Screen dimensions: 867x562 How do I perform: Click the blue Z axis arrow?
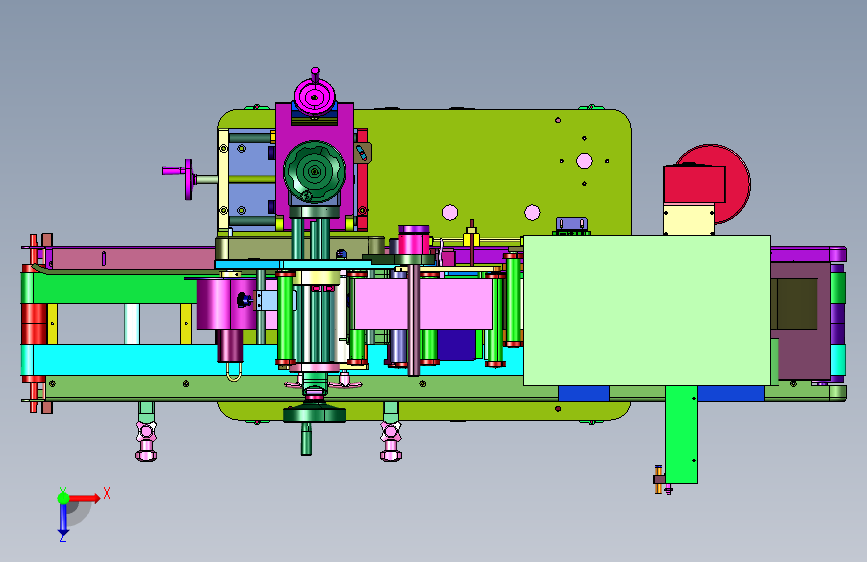pyautogui.click(x=63, y=519)
